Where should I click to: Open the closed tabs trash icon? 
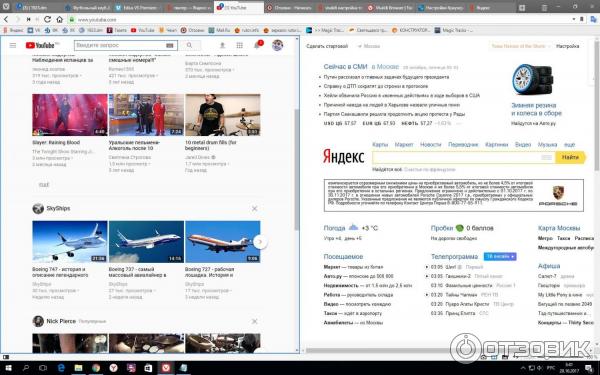545,7
